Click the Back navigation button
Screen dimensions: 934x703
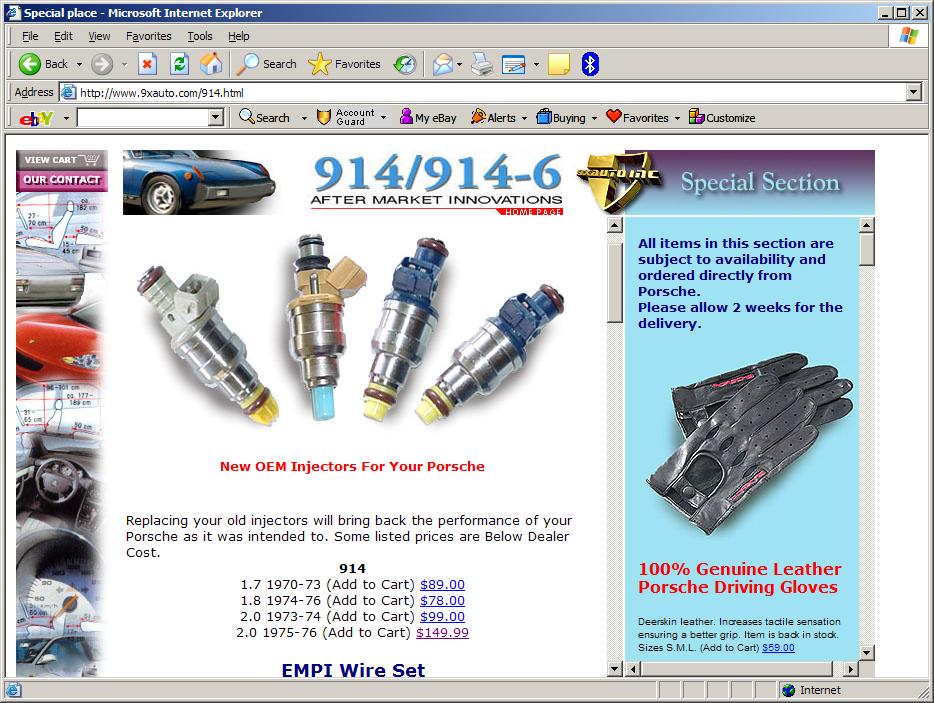point(43,64)
